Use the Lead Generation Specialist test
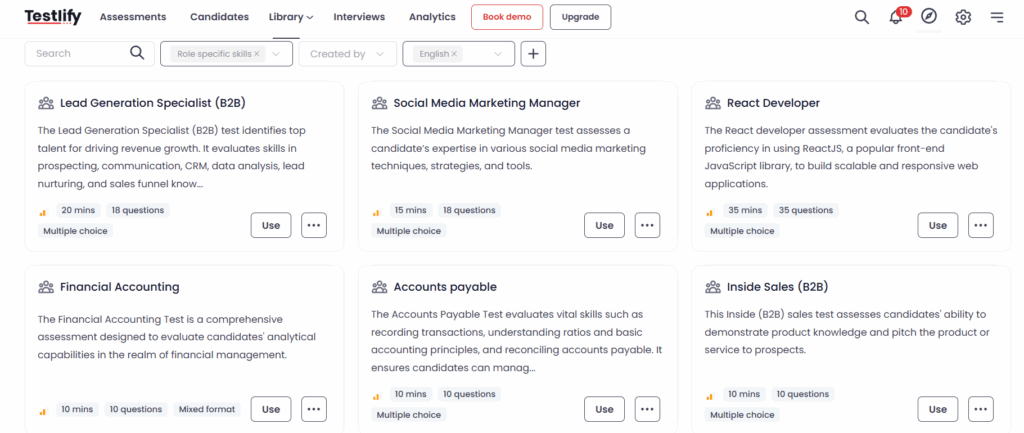The width and height of the screenshot is (1024, 433). click(x=271, y=225)
